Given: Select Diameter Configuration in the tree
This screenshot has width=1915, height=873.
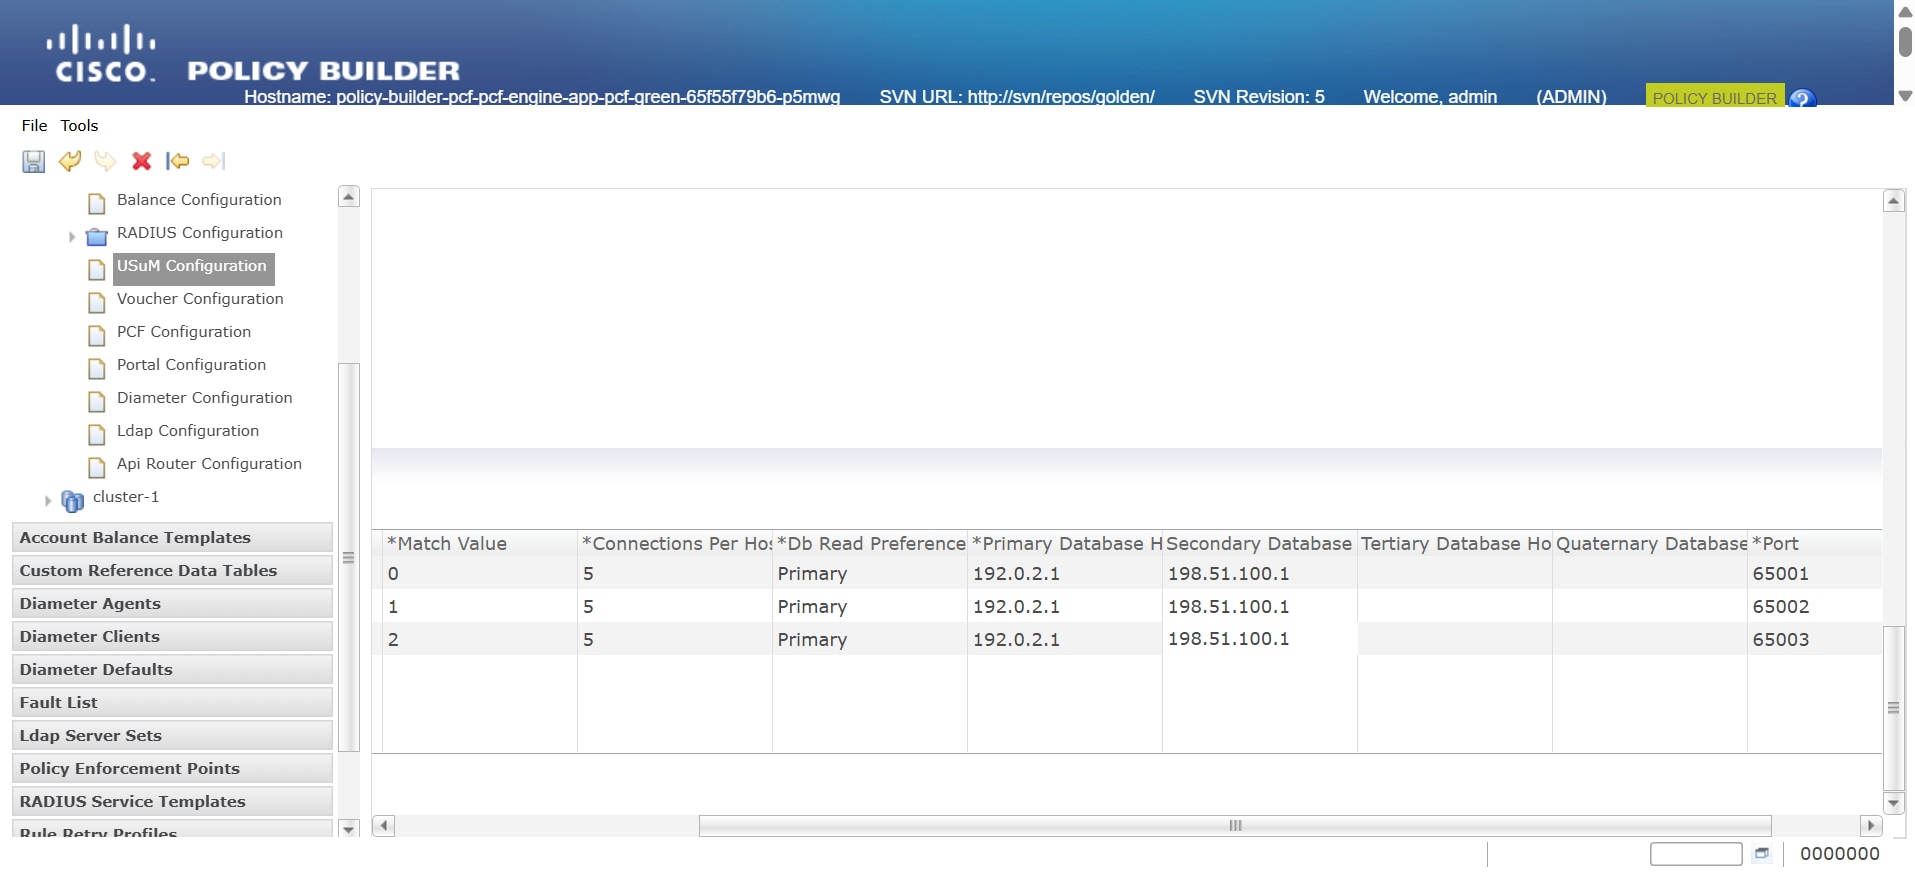Looking at the screenshot, I should pos(204,398).
